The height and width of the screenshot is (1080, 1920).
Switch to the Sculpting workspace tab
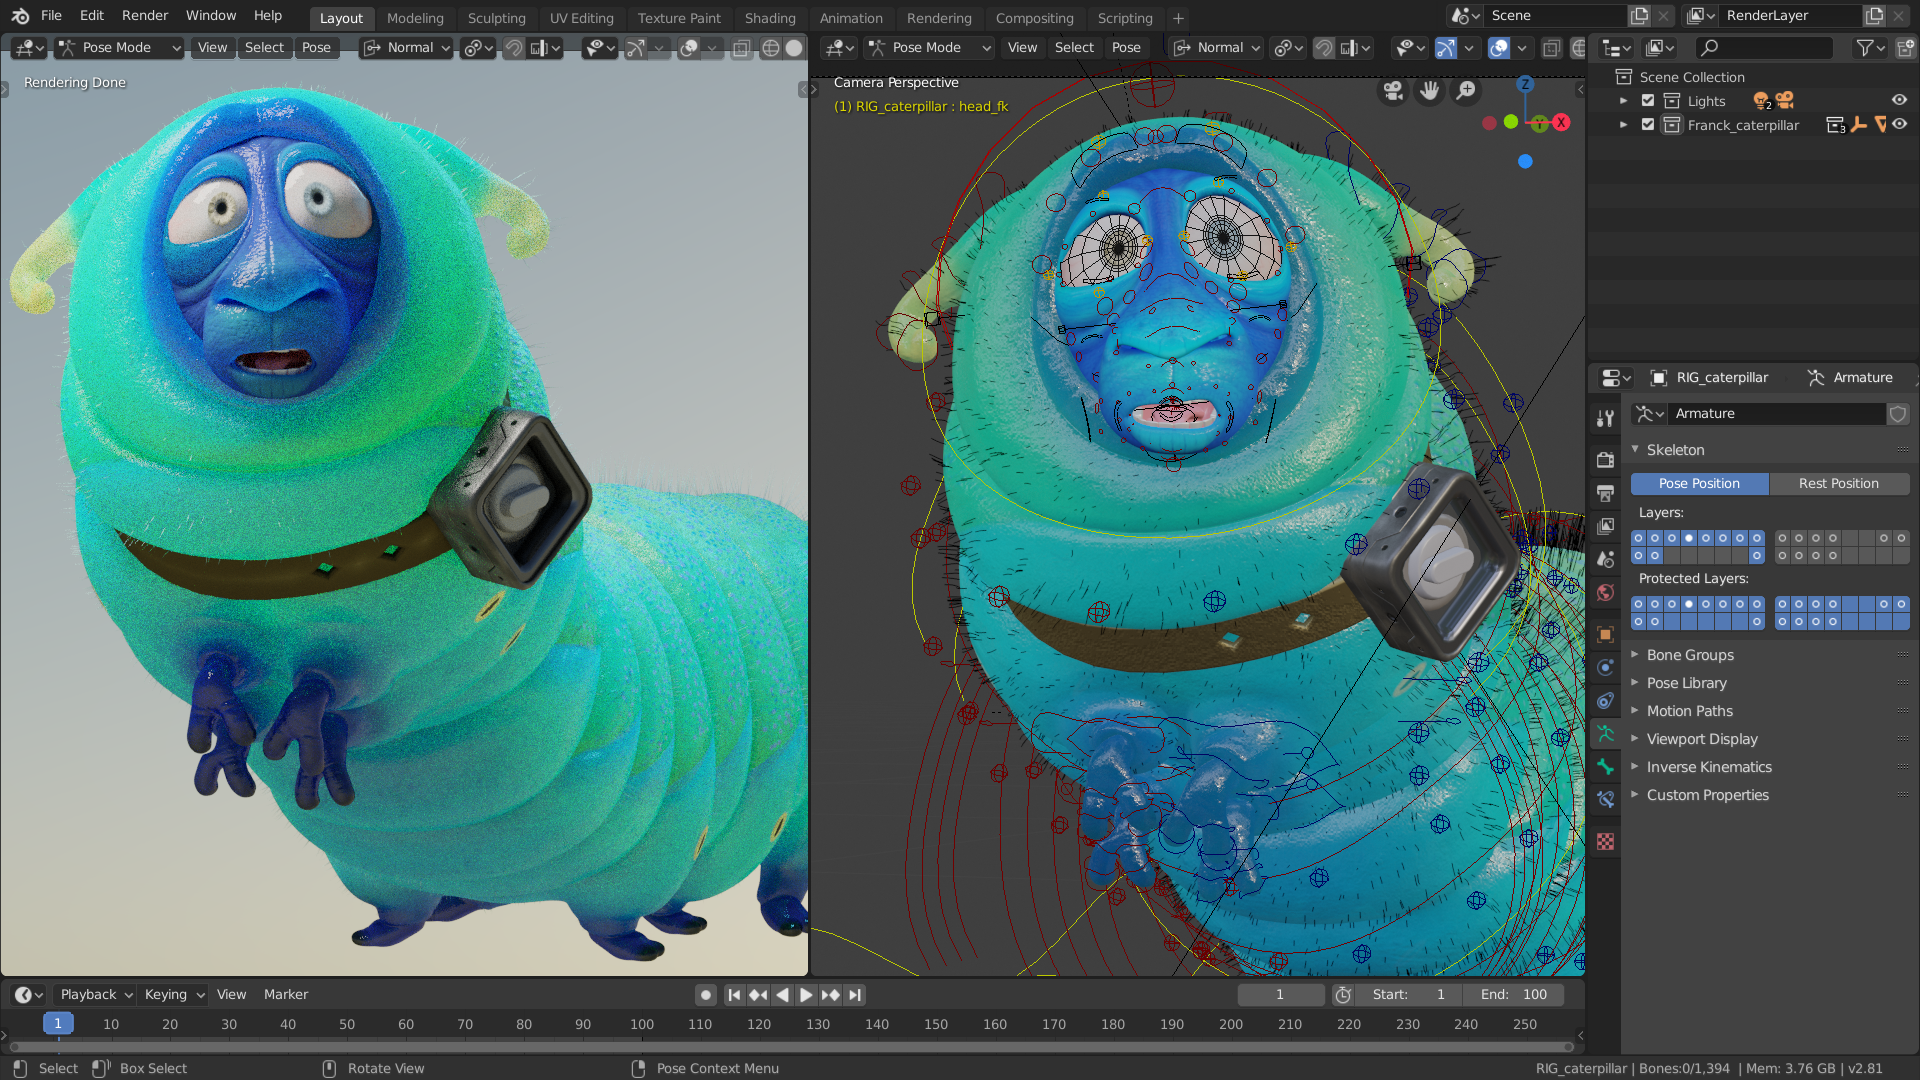tap(496, 18)
